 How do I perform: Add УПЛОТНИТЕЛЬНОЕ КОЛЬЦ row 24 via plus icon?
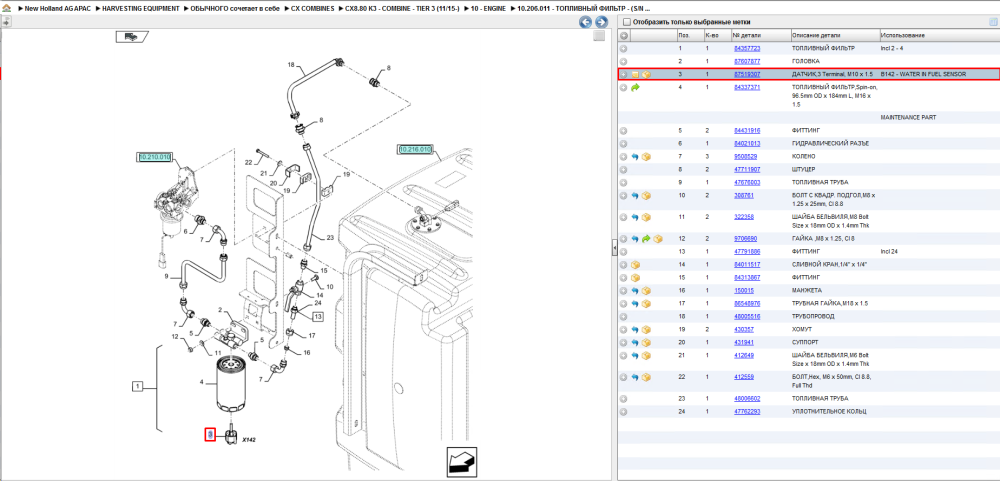(624, 411)
